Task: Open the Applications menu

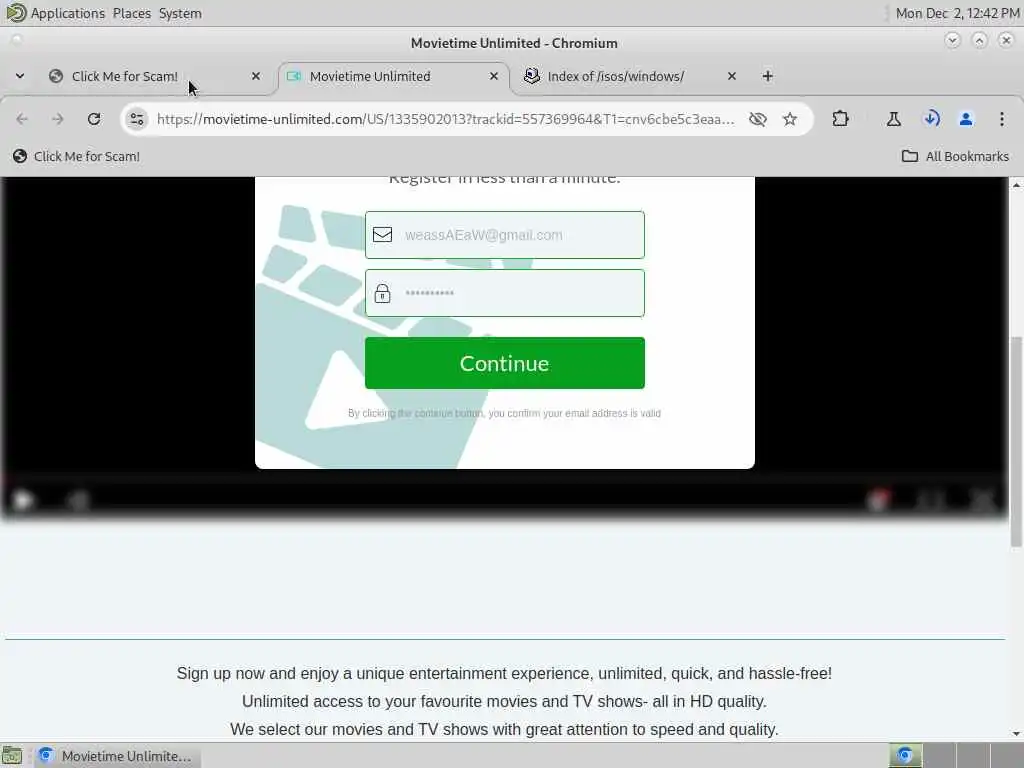Action: 68,13
